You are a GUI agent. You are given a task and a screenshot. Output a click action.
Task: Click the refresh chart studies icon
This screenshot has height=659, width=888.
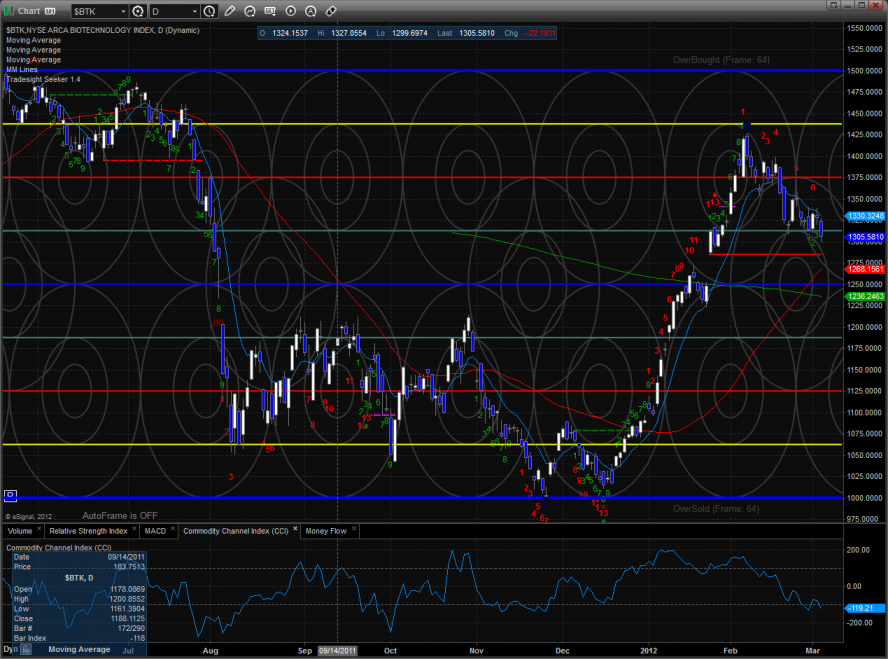click(250, 11)
